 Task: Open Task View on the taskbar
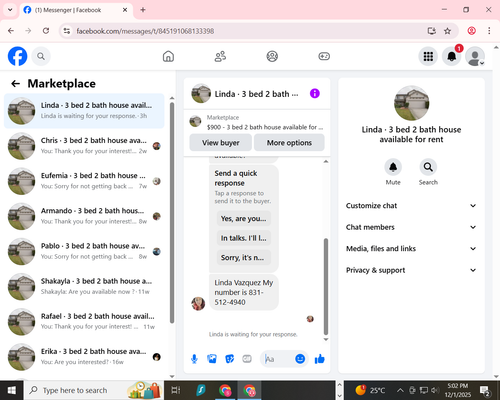click(175, 390)
